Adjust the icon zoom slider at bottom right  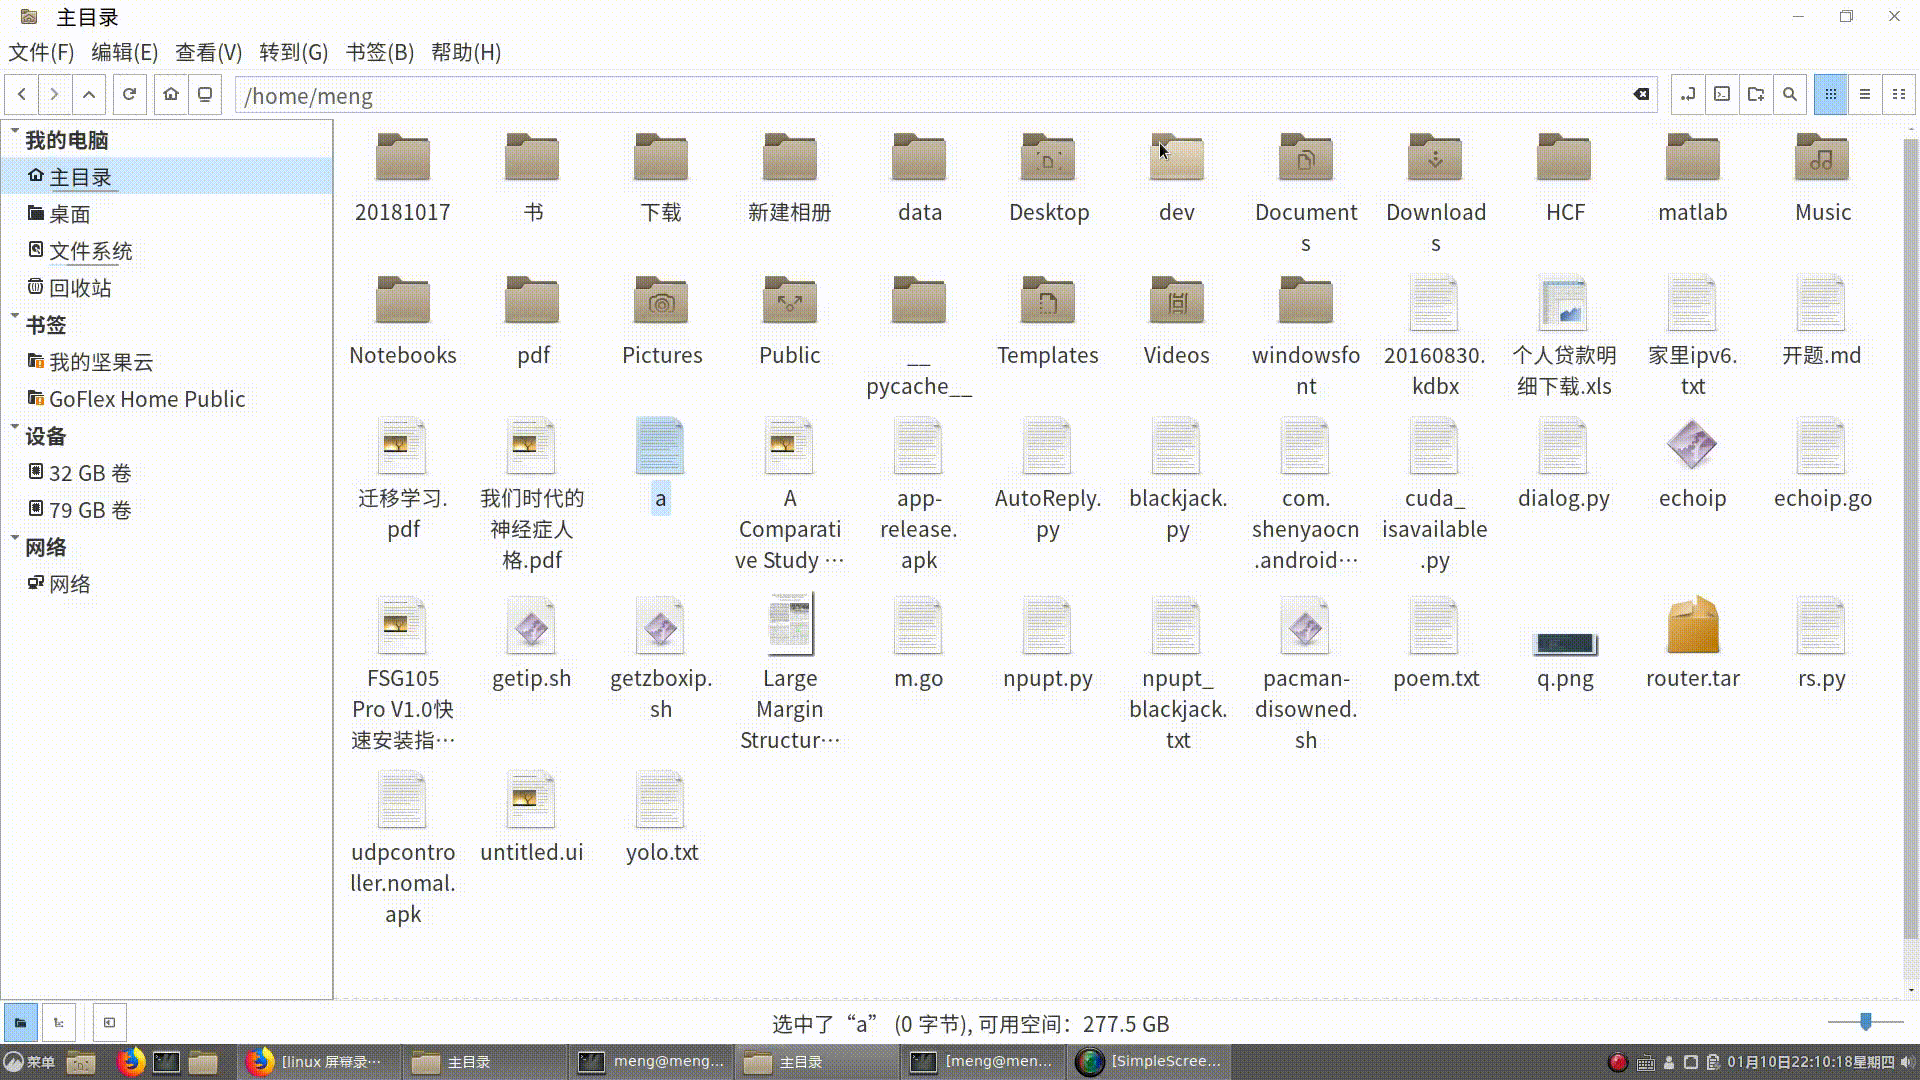tap(1866, 1022)
